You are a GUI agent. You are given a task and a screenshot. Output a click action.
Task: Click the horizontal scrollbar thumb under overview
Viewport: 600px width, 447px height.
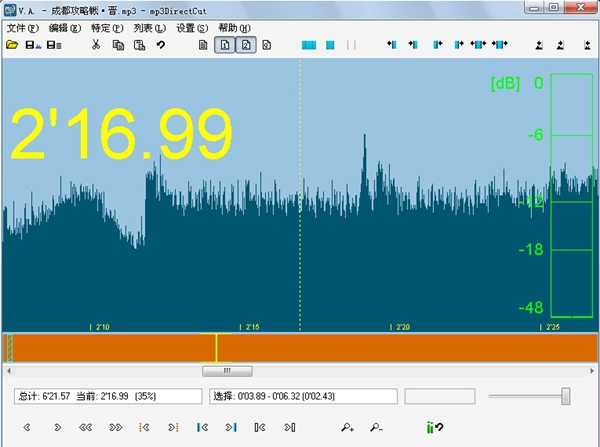(x=227, y=370)
